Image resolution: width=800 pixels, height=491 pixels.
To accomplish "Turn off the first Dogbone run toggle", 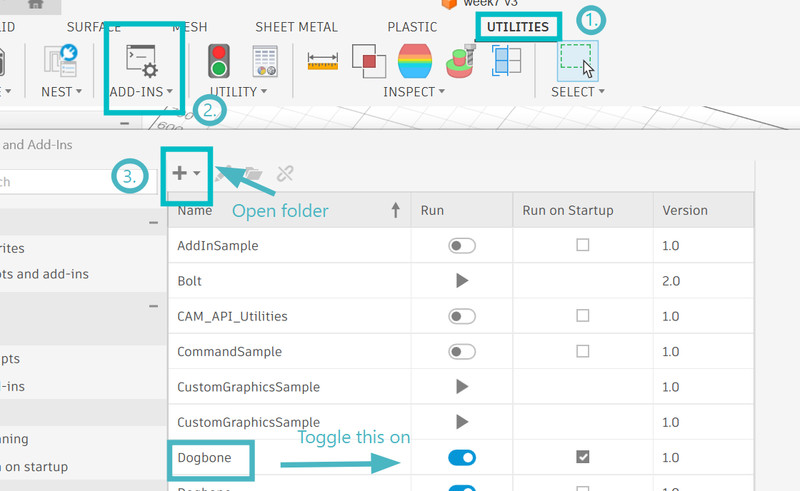I will (462, 457).
